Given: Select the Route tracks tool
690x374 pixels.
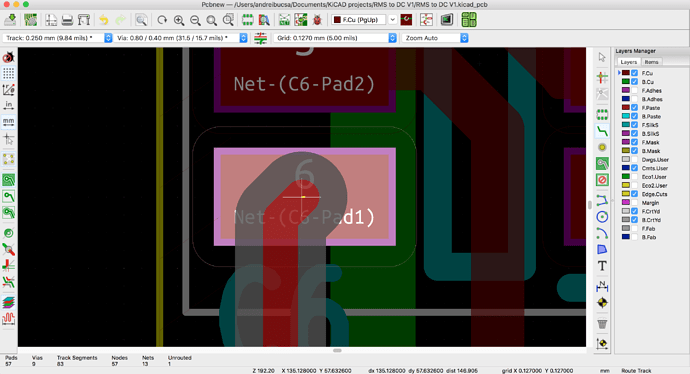Looking at the screenshot, I should click(x=602, y=131).
